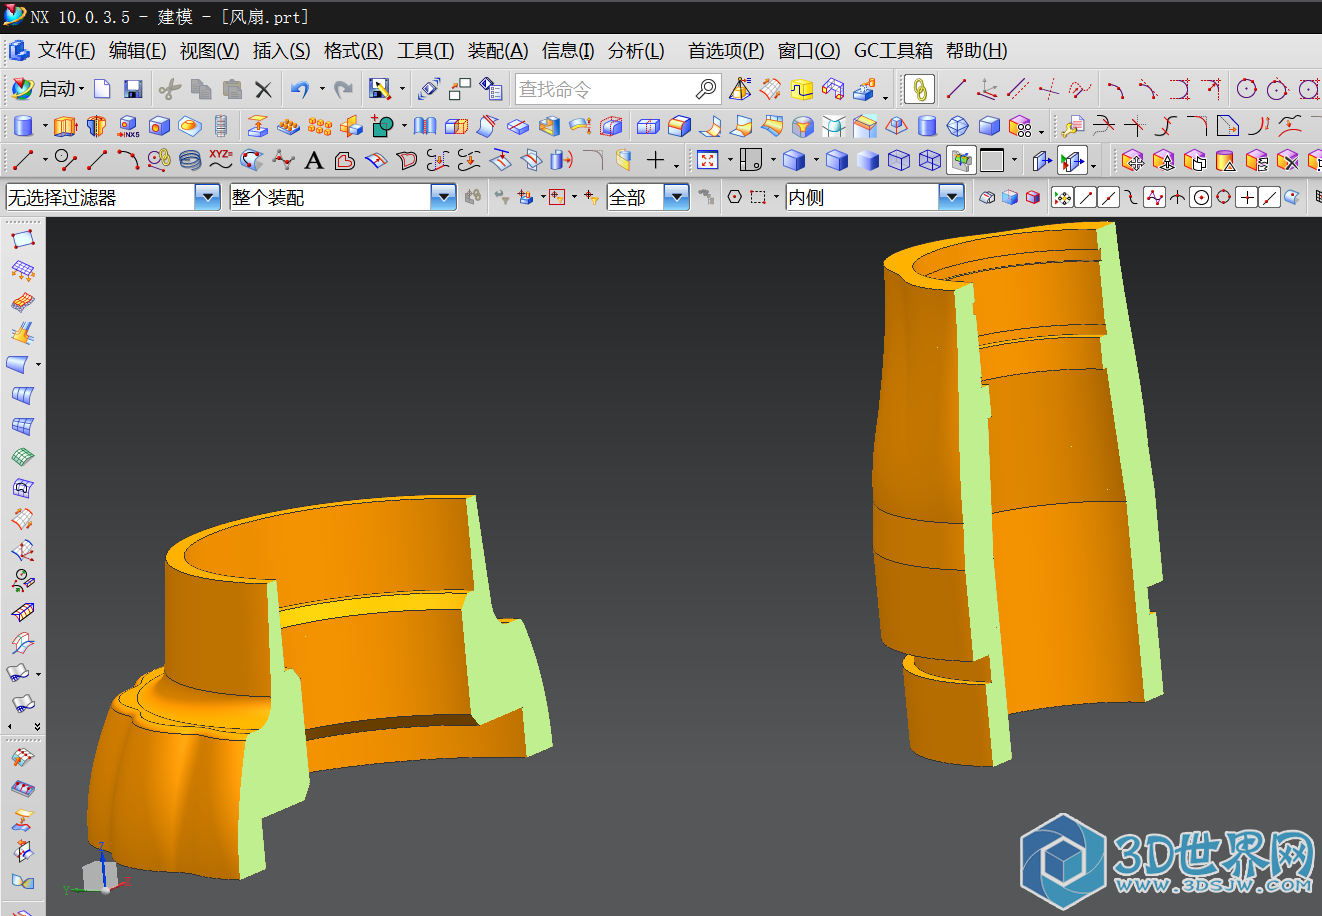Open the 工具(T) tools menu
The width and height of the screenshot is (1322, 916).
tap(425, 50)
